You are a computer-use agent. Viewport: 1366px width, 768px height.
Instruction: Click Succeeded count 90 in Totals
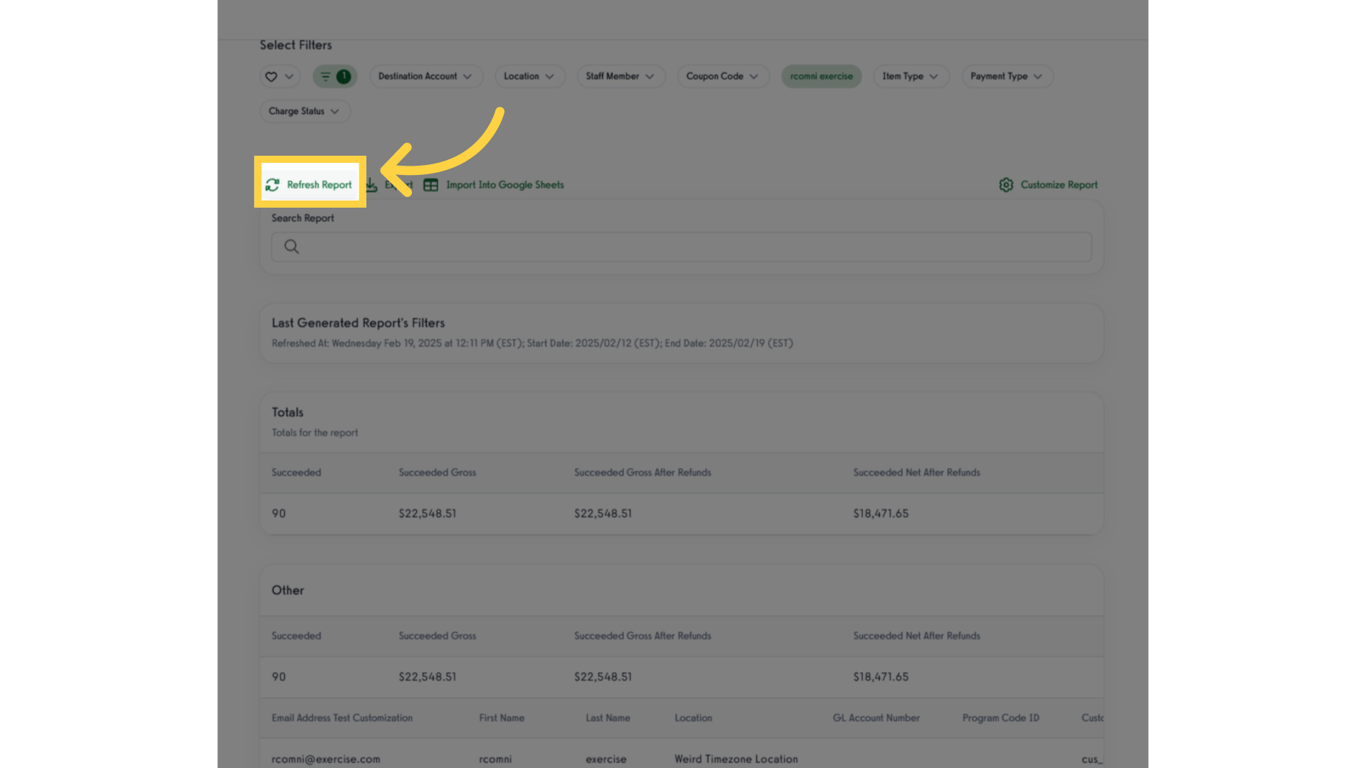click(279, 513)
